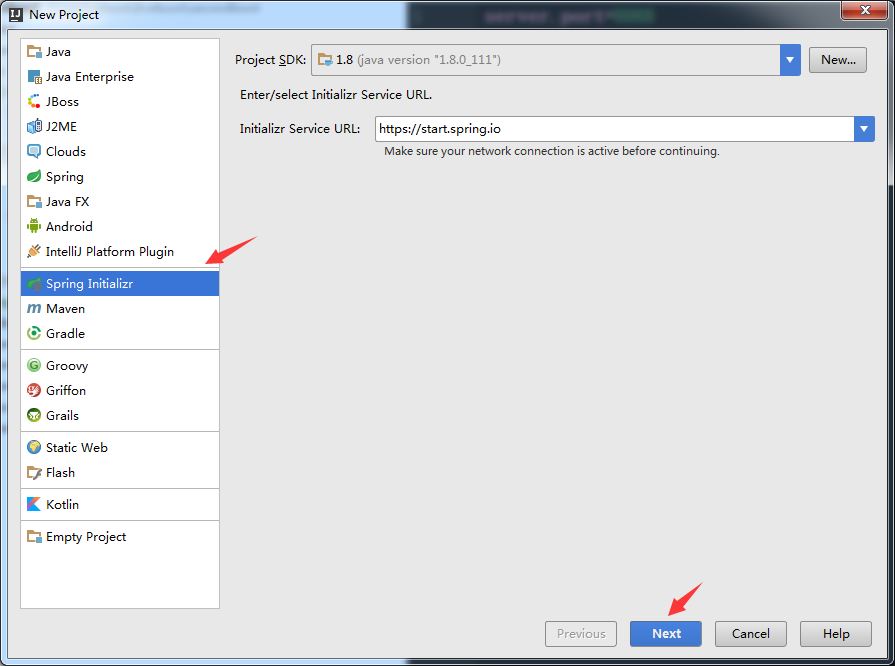Click the green Spring leaf icon
This screenshot has width=895, height=666.
coord(34,177)
